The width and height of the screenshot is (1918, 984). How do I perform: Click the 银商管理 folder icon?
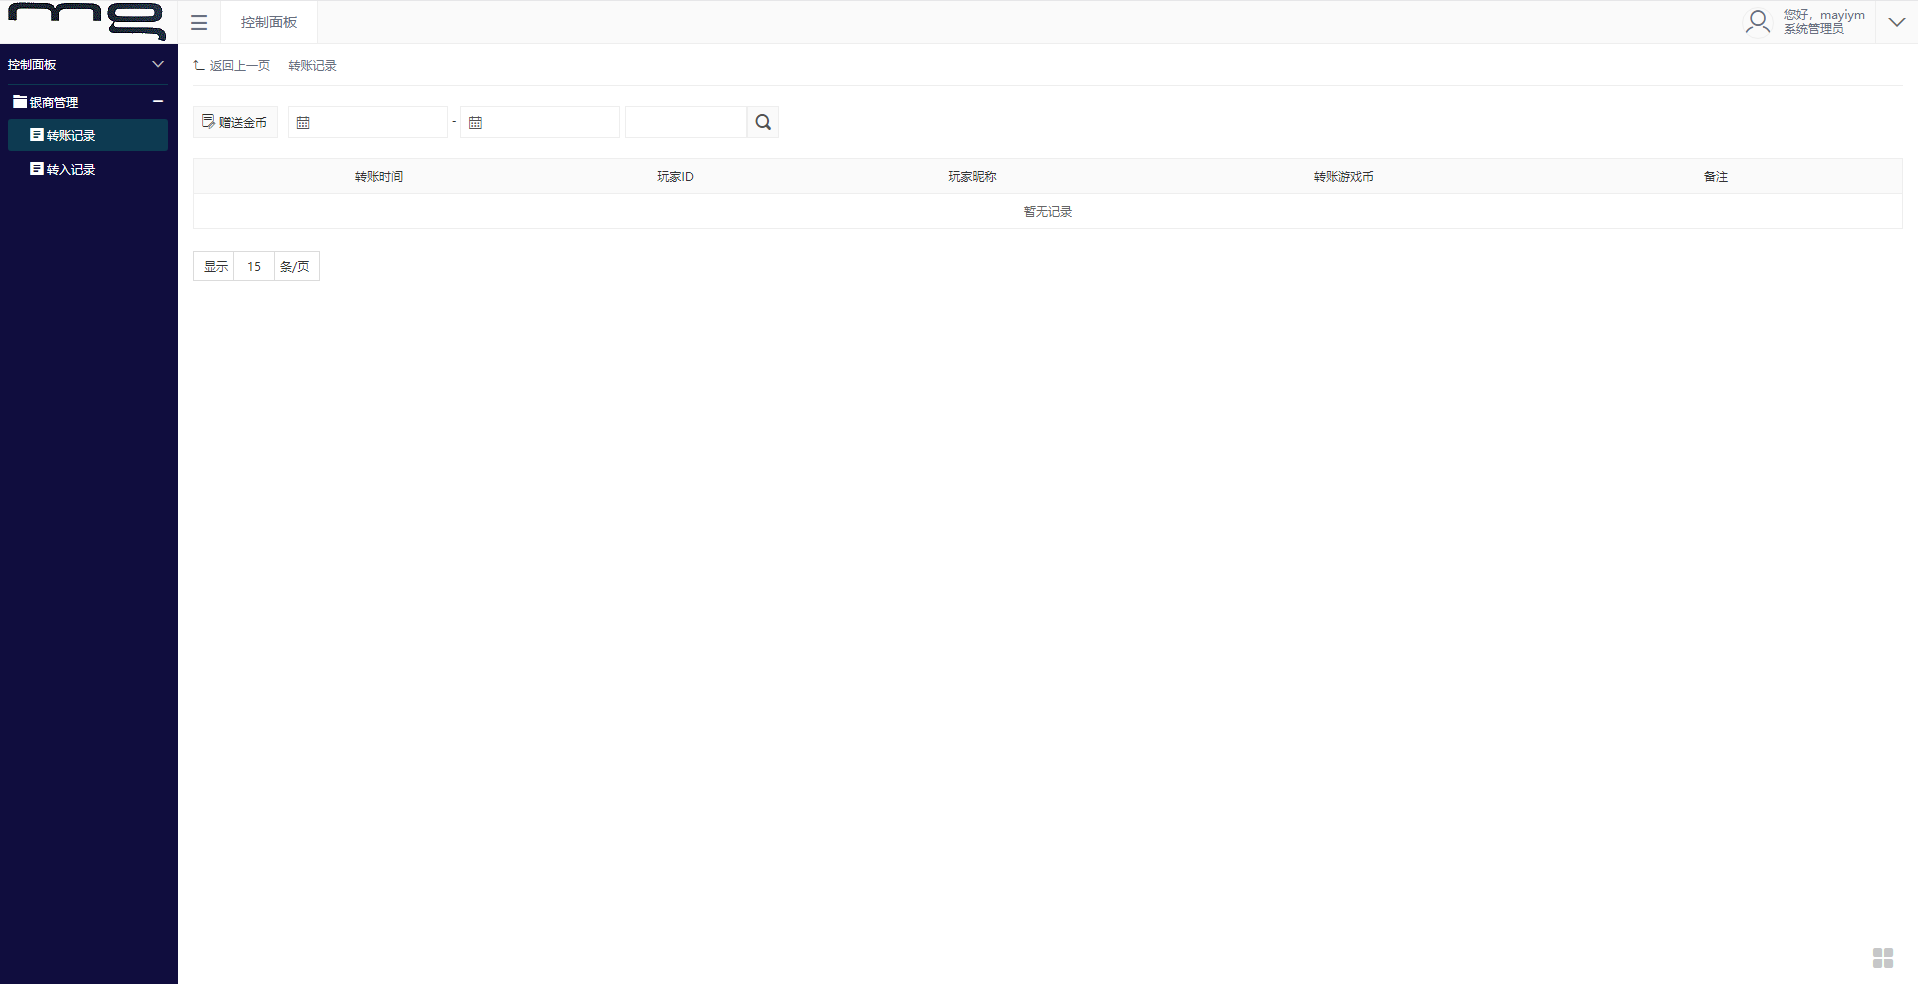(20, 102)
